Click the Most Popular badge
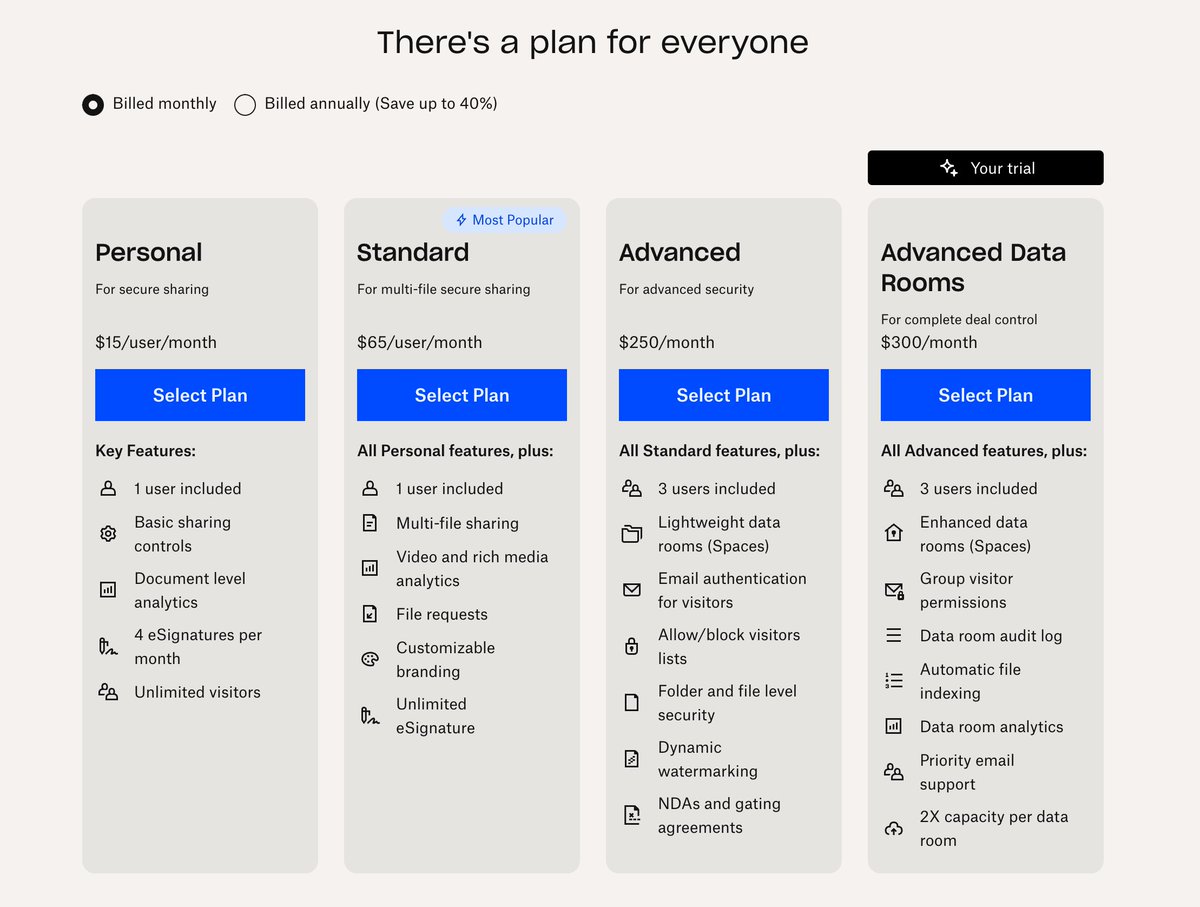The height and width of the screenshot is (907, 1200). click(504, 220)
